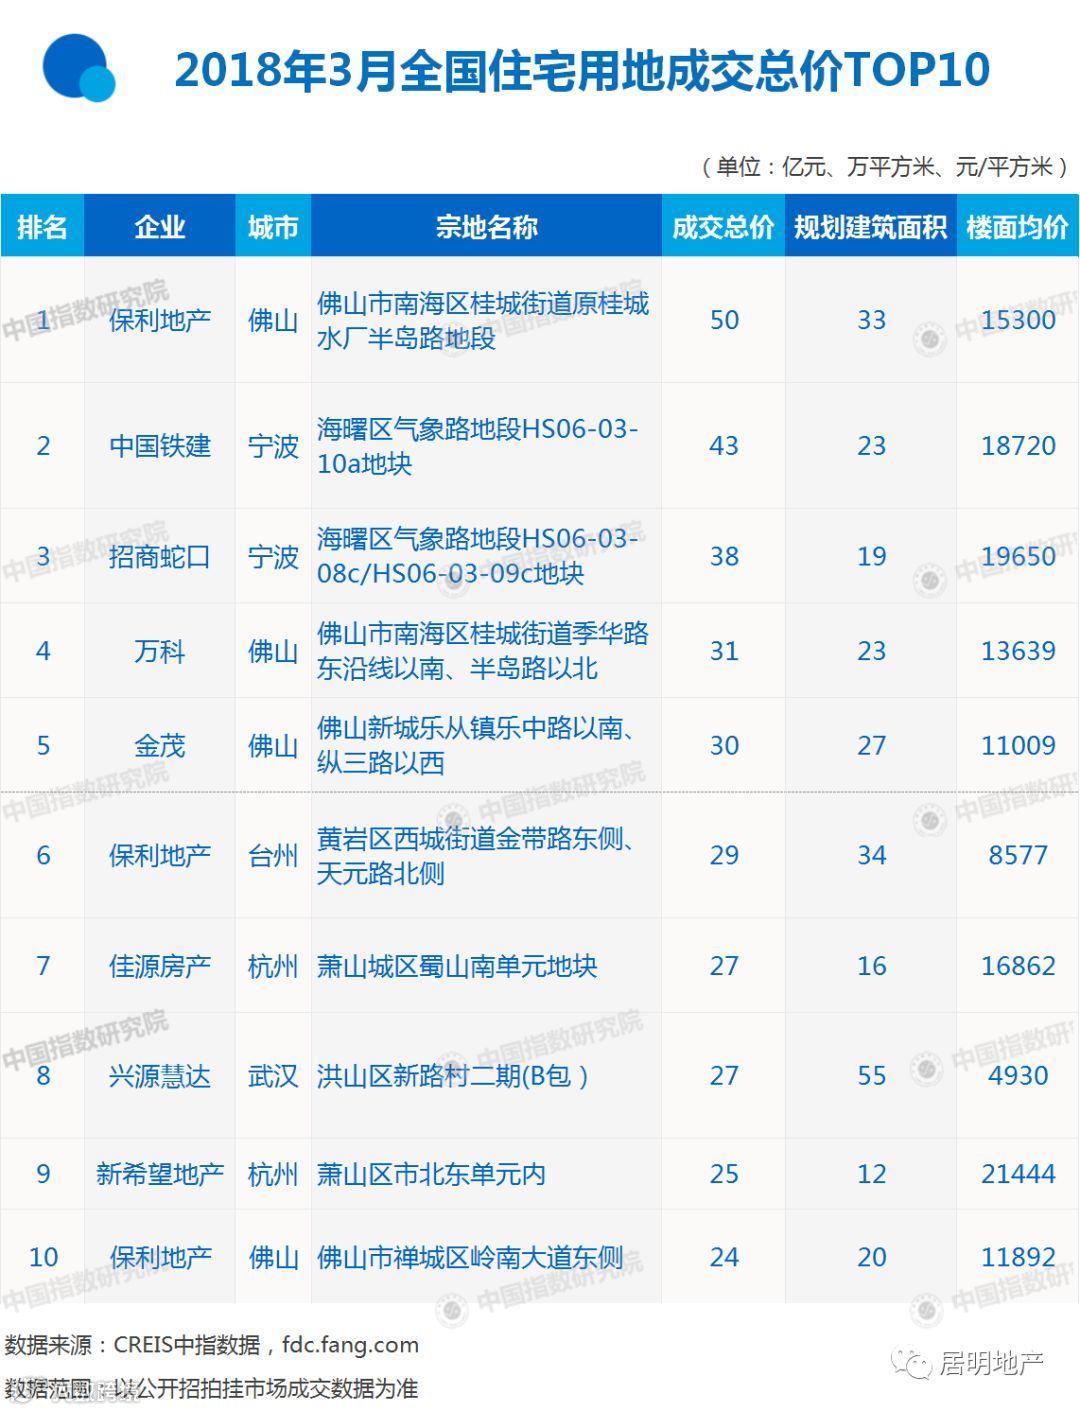Click the 企业 column header
The width and height of the screenshot is (1080, 1411).
(x=160, y=227)
